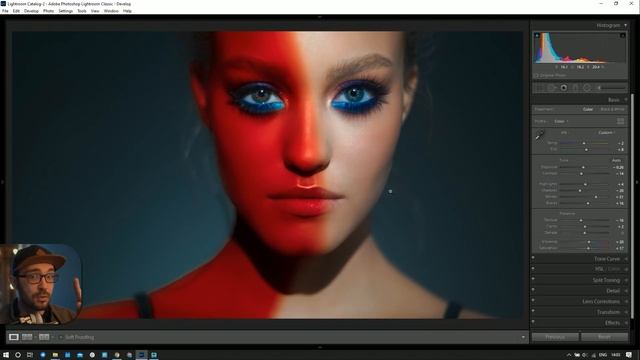
Task: Adjust the Exposure slider
Action: click(x=584, y=167)
